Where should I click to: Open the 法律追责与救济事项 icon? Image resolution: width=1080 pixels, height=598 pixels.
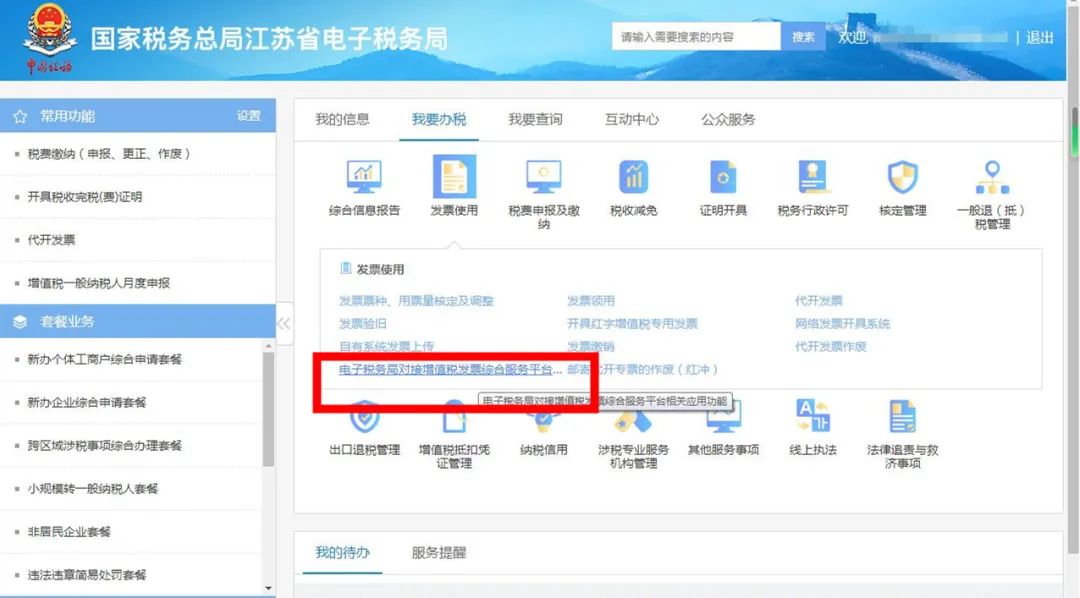(902, 415)
